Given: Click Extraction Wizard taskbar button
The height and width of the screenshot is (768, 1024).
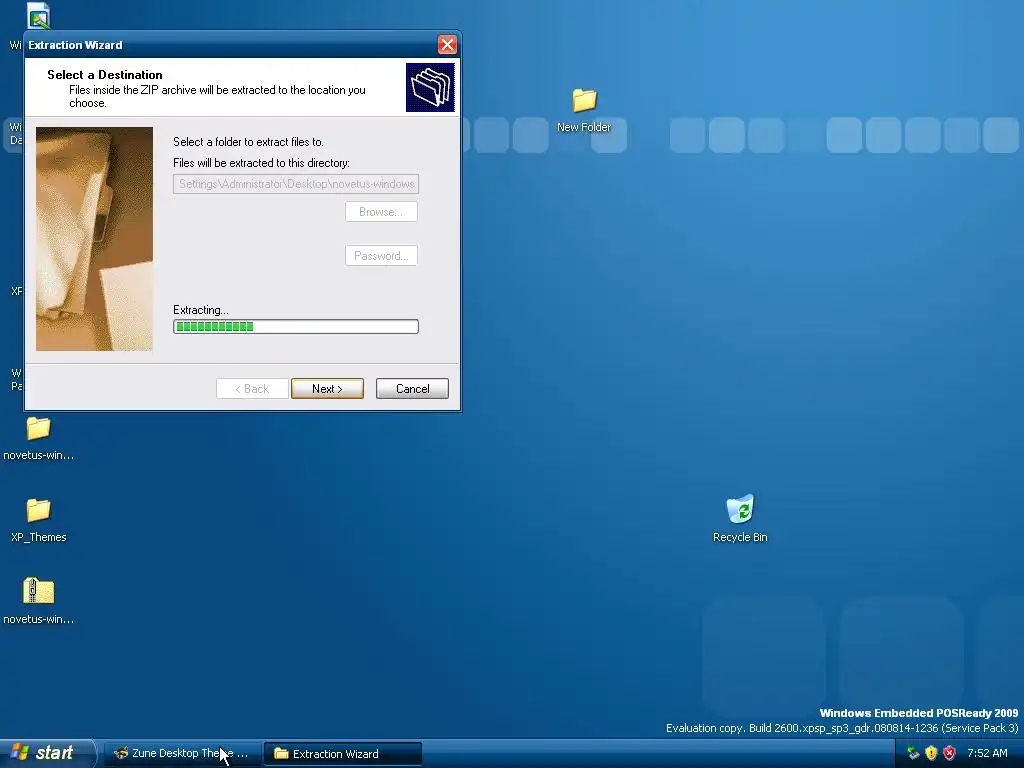Looking at the screenshot, I should (343, 754).
